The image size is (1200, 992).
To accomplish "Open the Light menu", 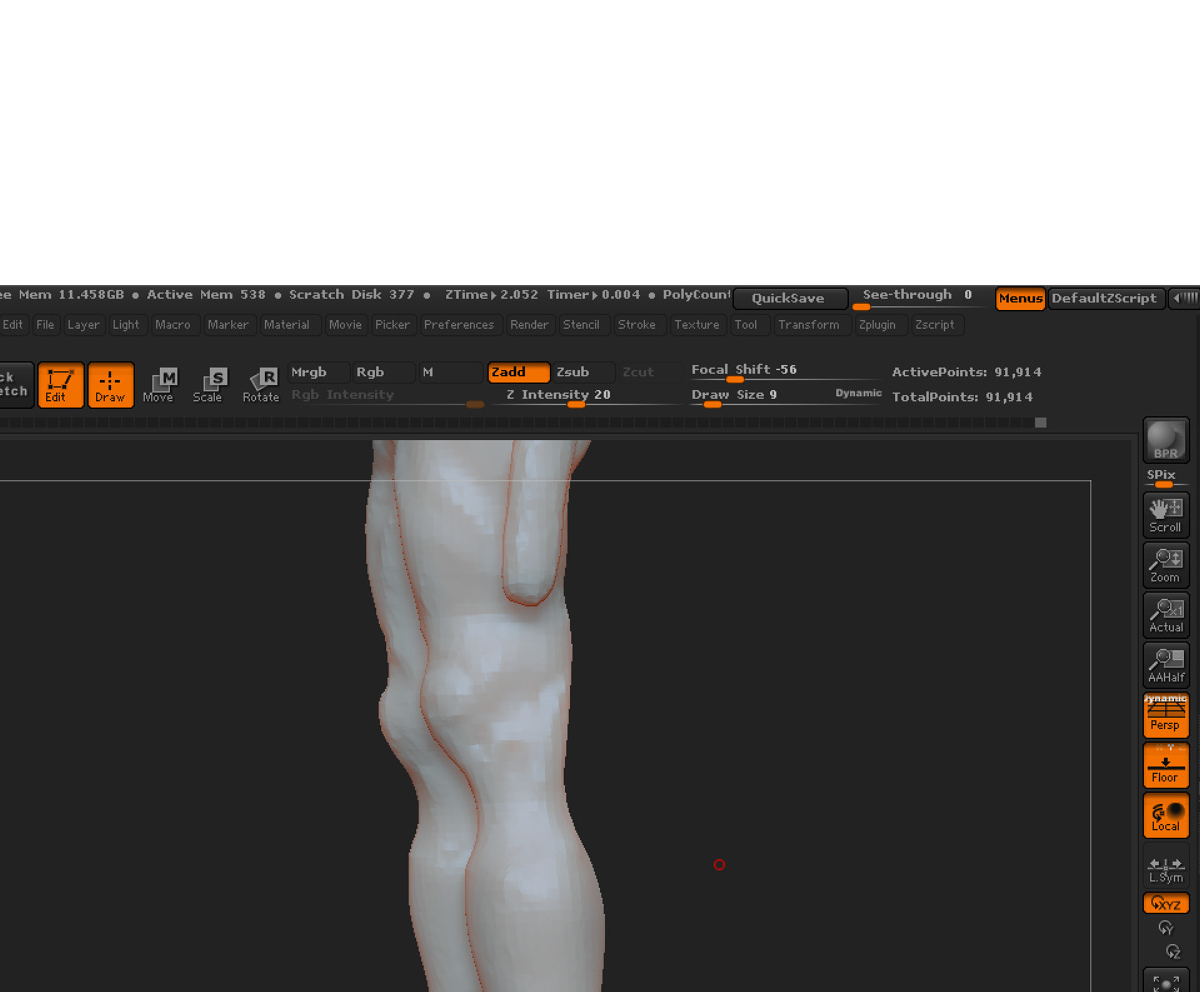I will click(126, 325).
